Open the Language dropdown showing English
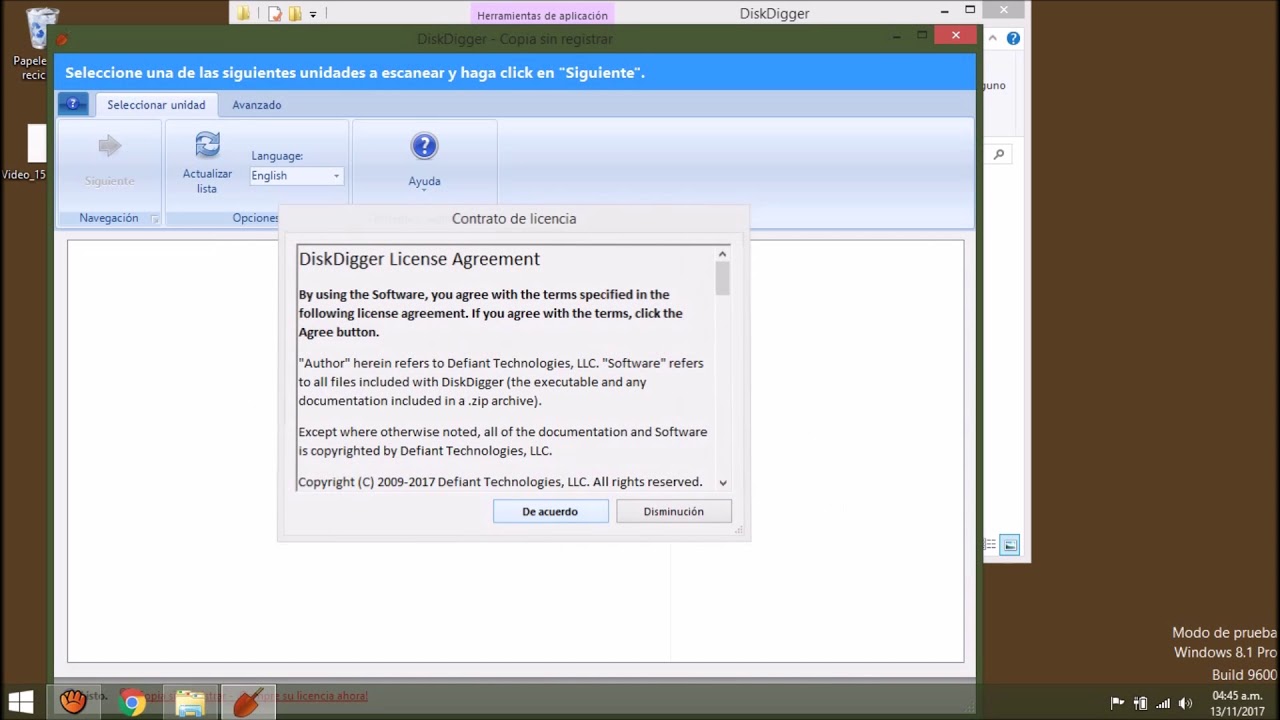 [296, 176]
